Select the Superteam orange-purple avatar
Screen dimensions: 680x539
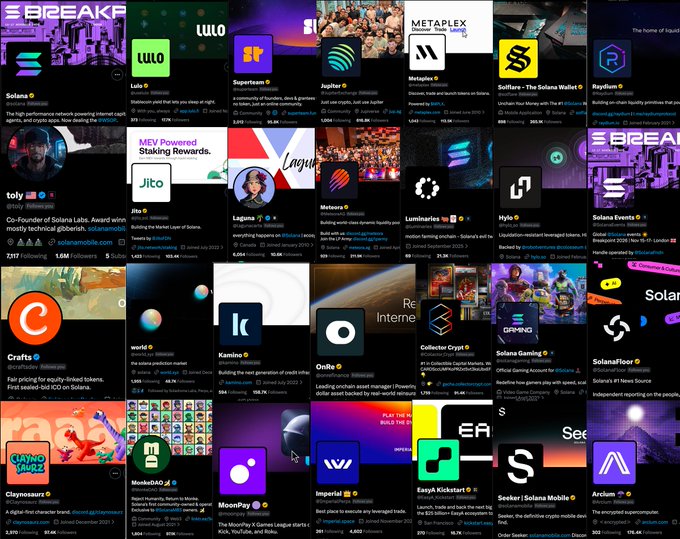pyautogui.click(x=253, y=54)
